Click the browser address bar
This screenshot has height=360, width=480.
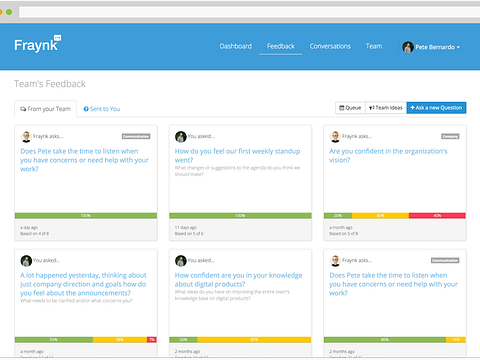pos(249,12)
